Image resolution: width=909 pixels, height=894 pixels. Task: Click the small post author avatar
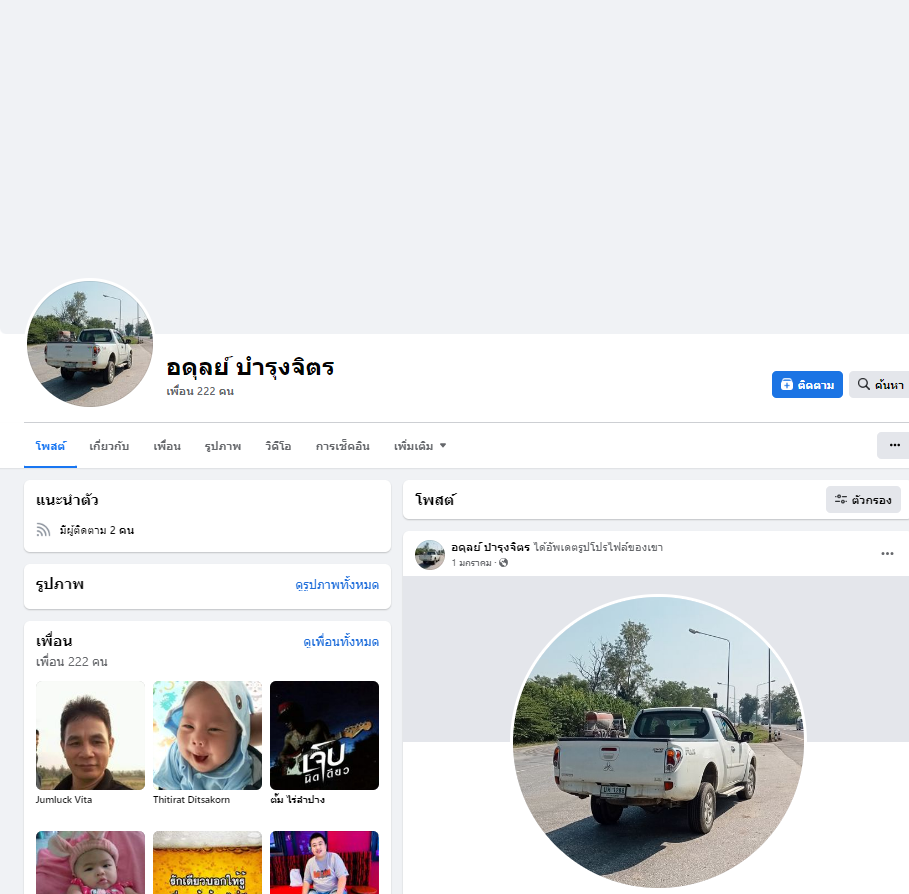click(430, 555)
